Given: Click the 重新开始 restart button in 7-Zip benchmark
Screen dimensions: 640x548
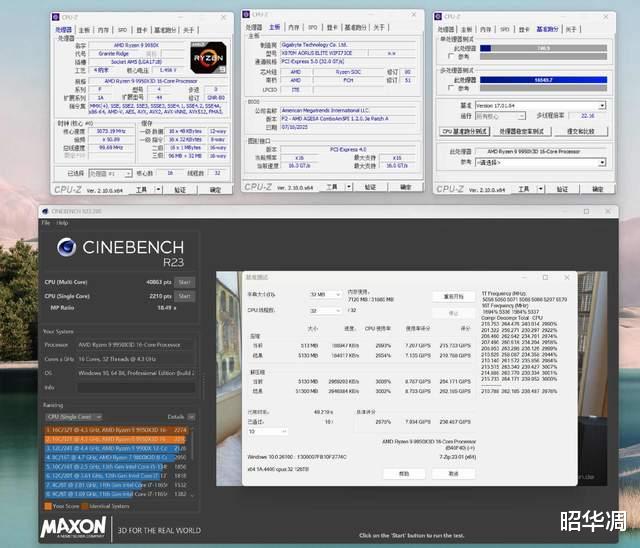Looking at the screenshot, I should click(453, 296).
